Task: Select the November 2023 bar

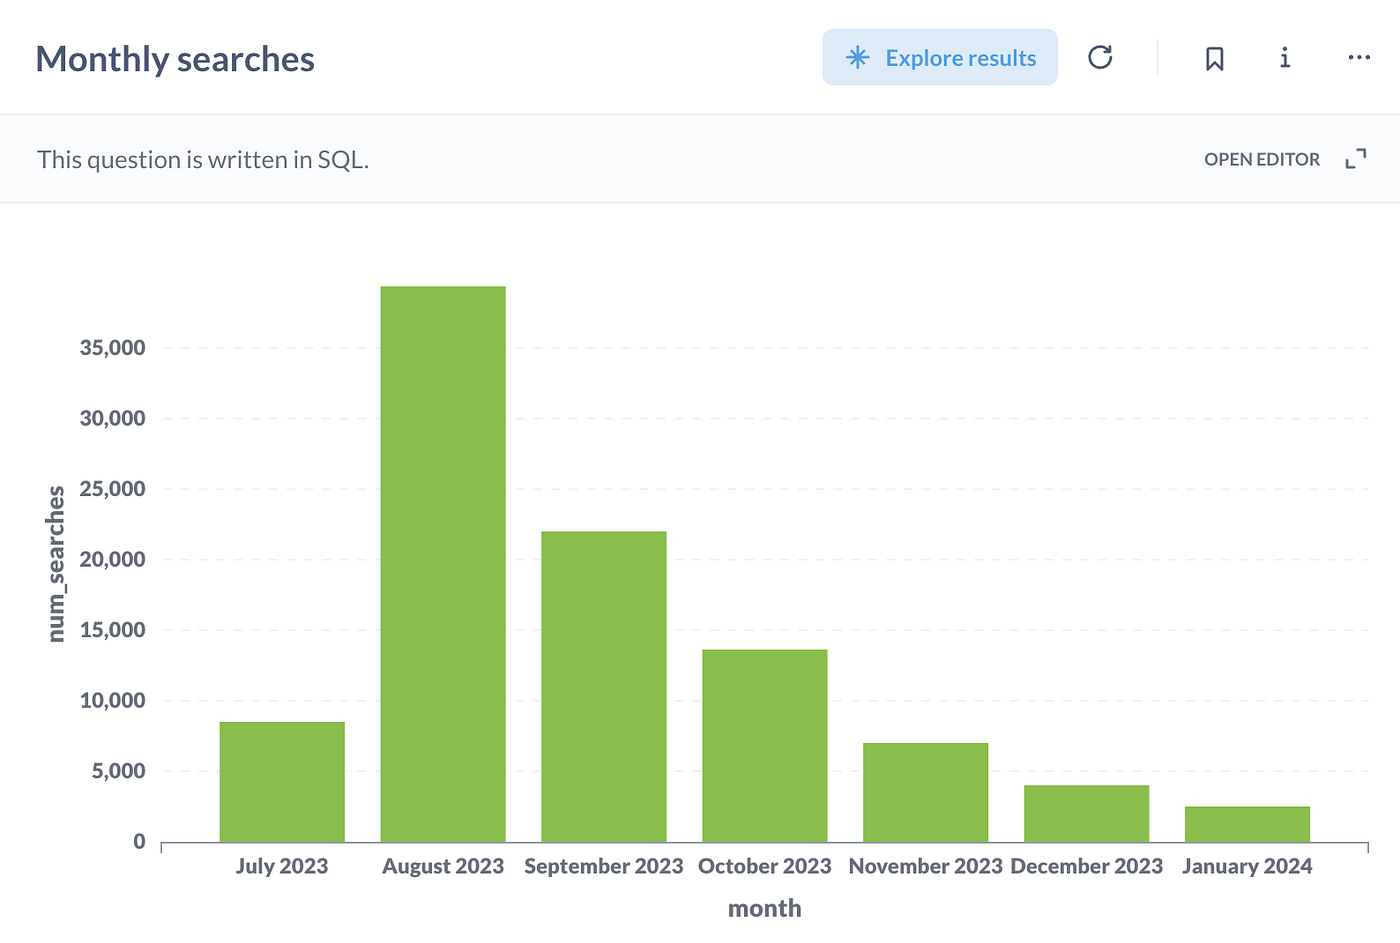Action: click(926, 792)
